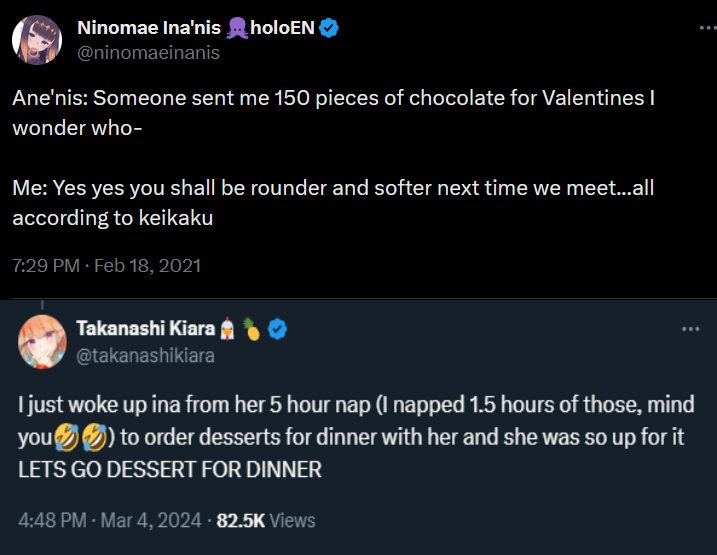Open the more options menu on Kiara's tweet
This screenshot has width=717, height=555.
coord(690,329)
